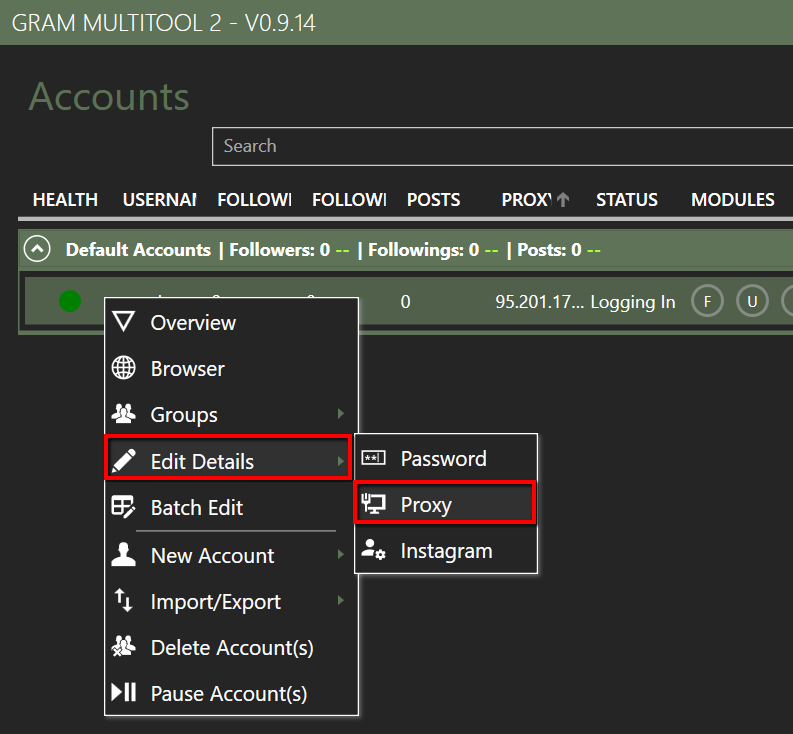Click the globe Browser icon
Screen dimensions: 793x734
point(123,368)
